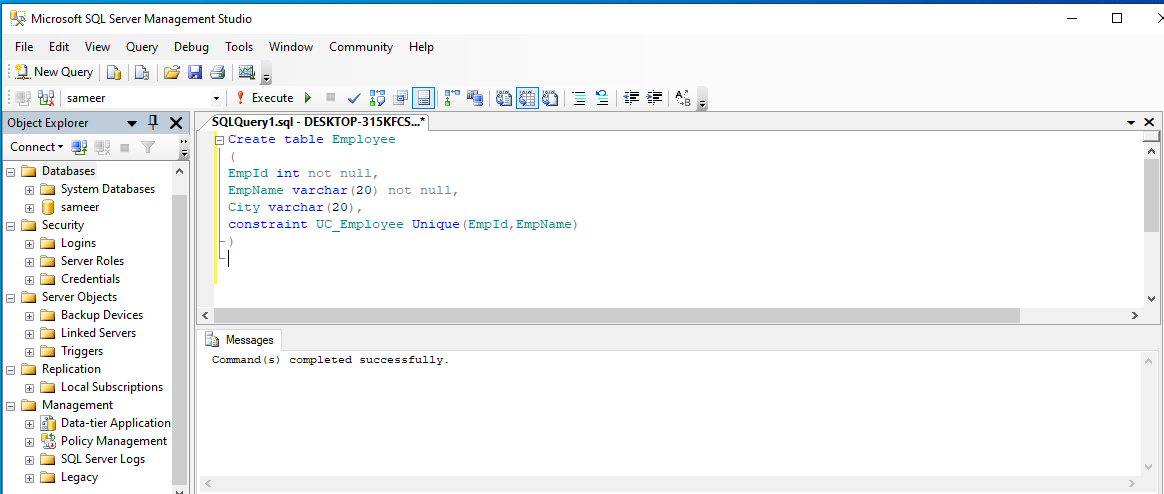
Task: Switch to the Messages results tab
Action: tap(241, 340)
